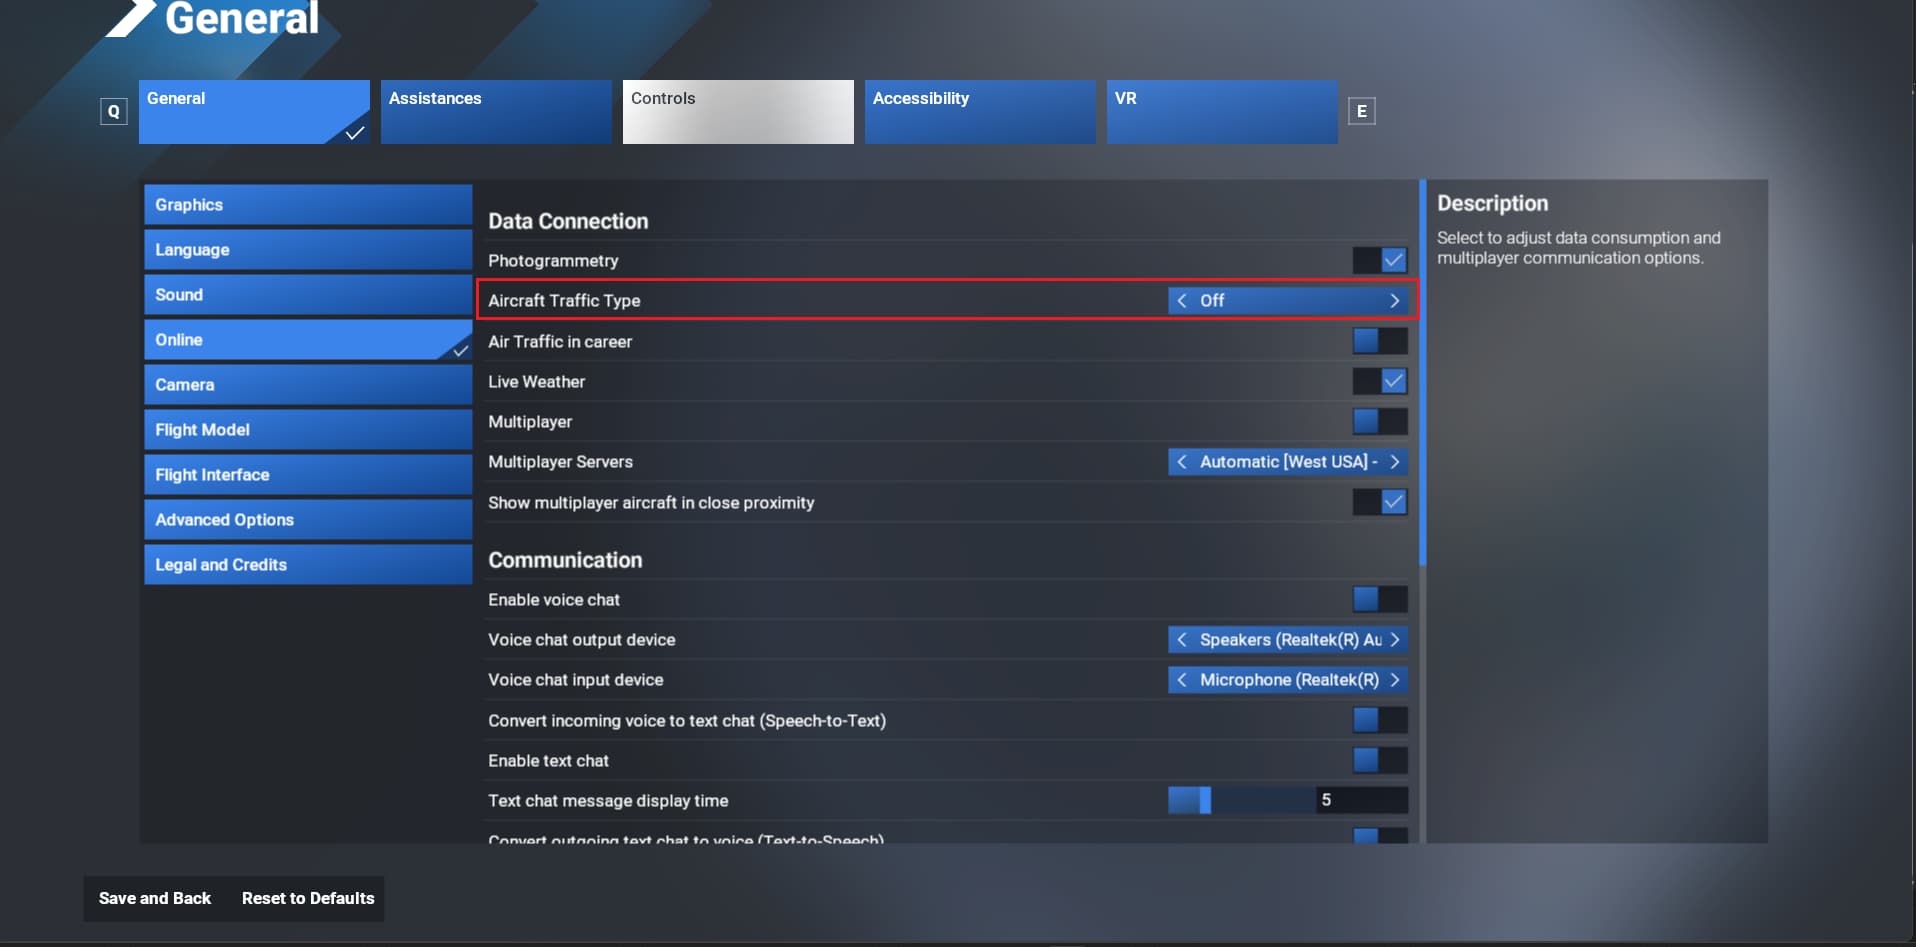Image resolution: width=1916 pixels, height=947 pixels.
Task: Click right arrow on Voice chat input device
Action: coord(1394,680)
